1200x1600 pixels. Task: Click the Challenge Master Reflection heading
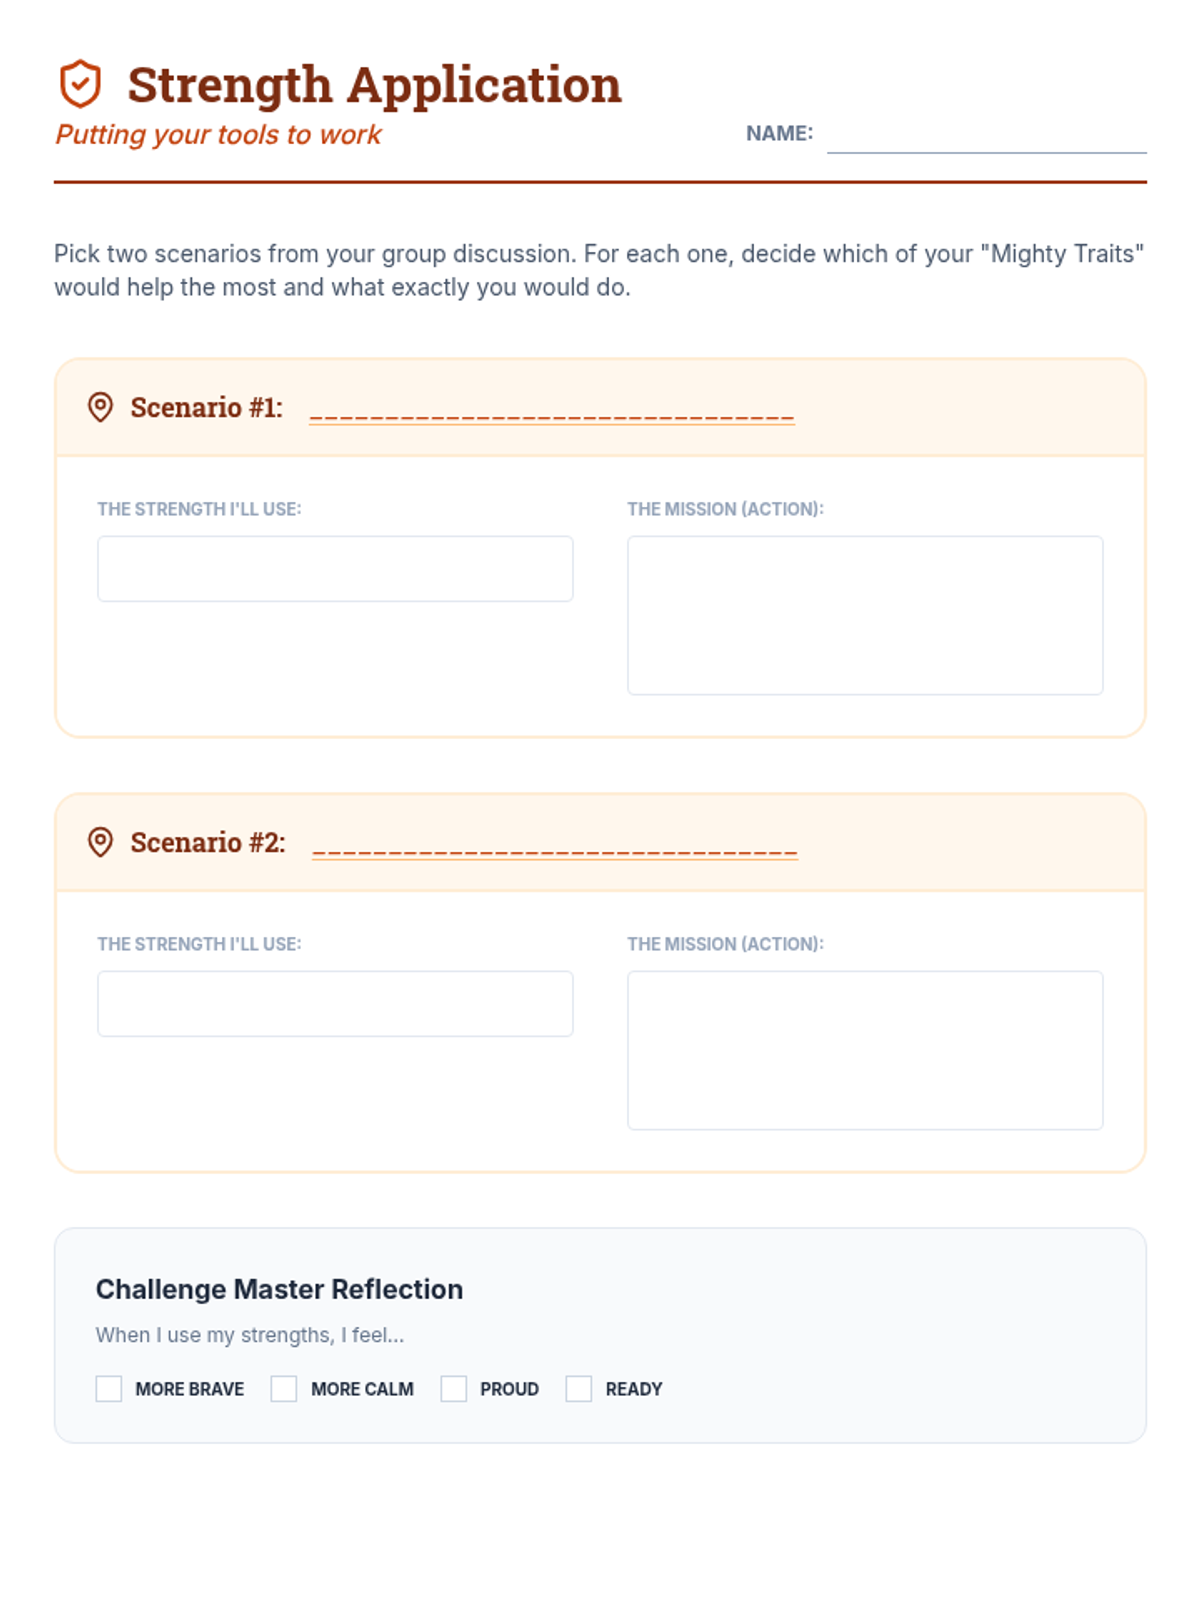(x=279, y=1289)
